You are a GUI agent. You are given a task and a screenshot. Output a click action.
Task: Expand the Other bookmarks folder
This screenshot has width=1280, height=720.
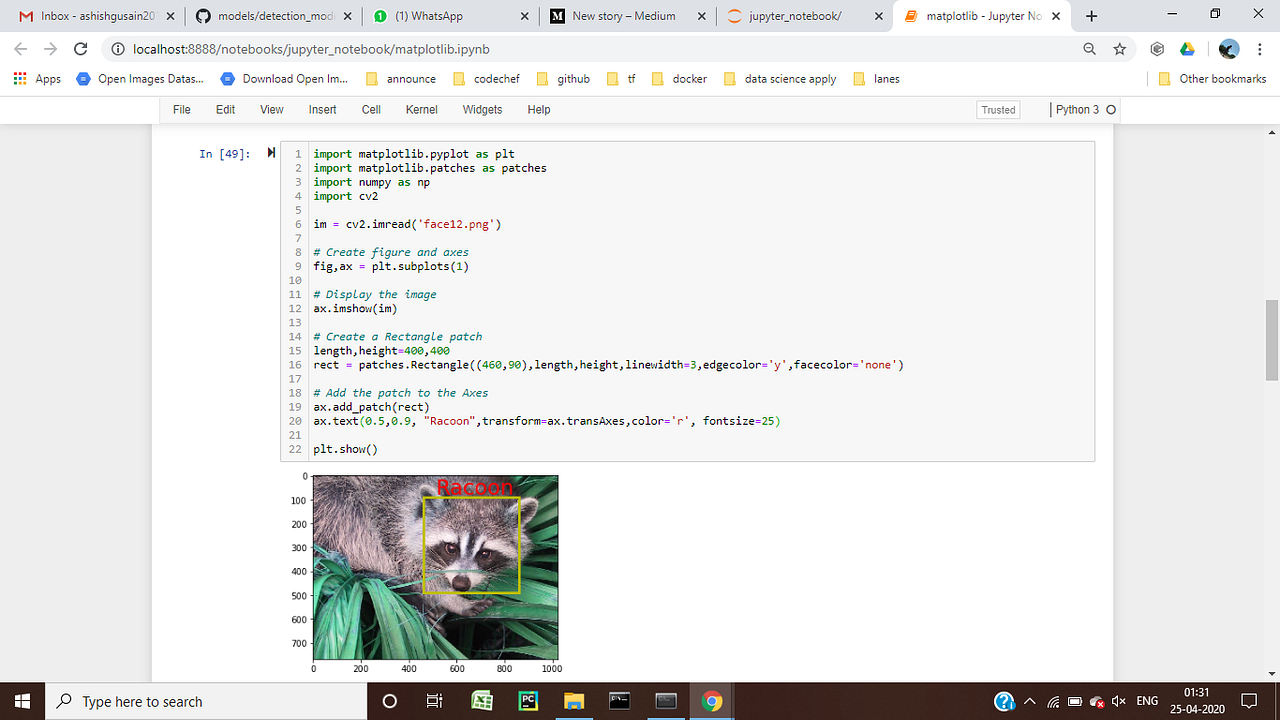(1216, 78)
